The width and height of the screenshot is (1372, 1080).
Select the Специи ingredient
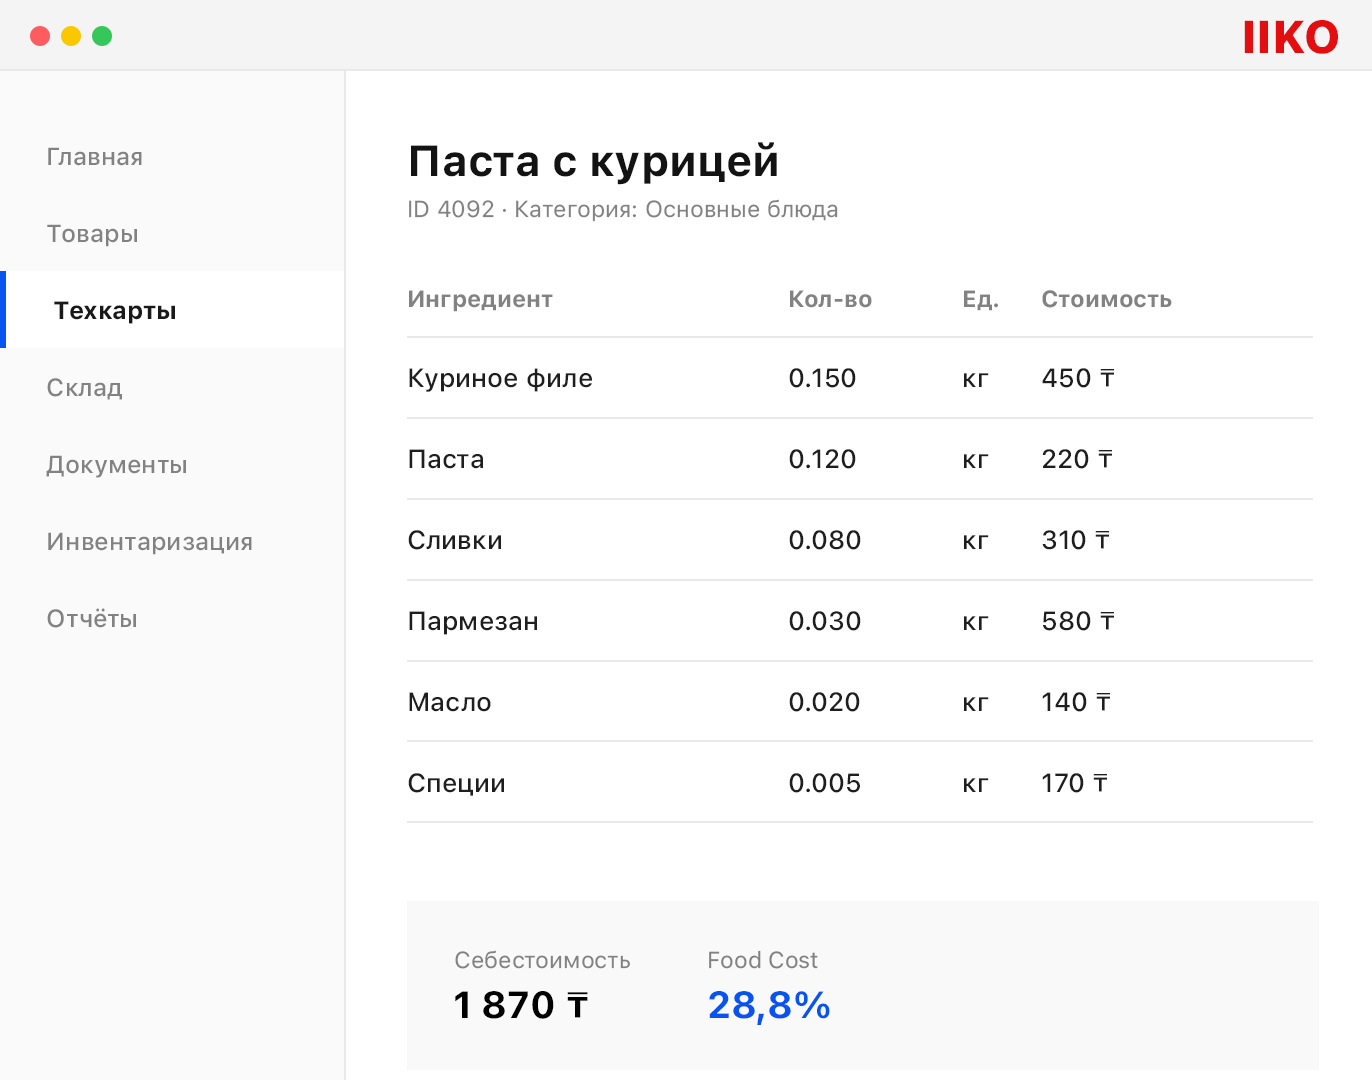[x=456, y=783]
